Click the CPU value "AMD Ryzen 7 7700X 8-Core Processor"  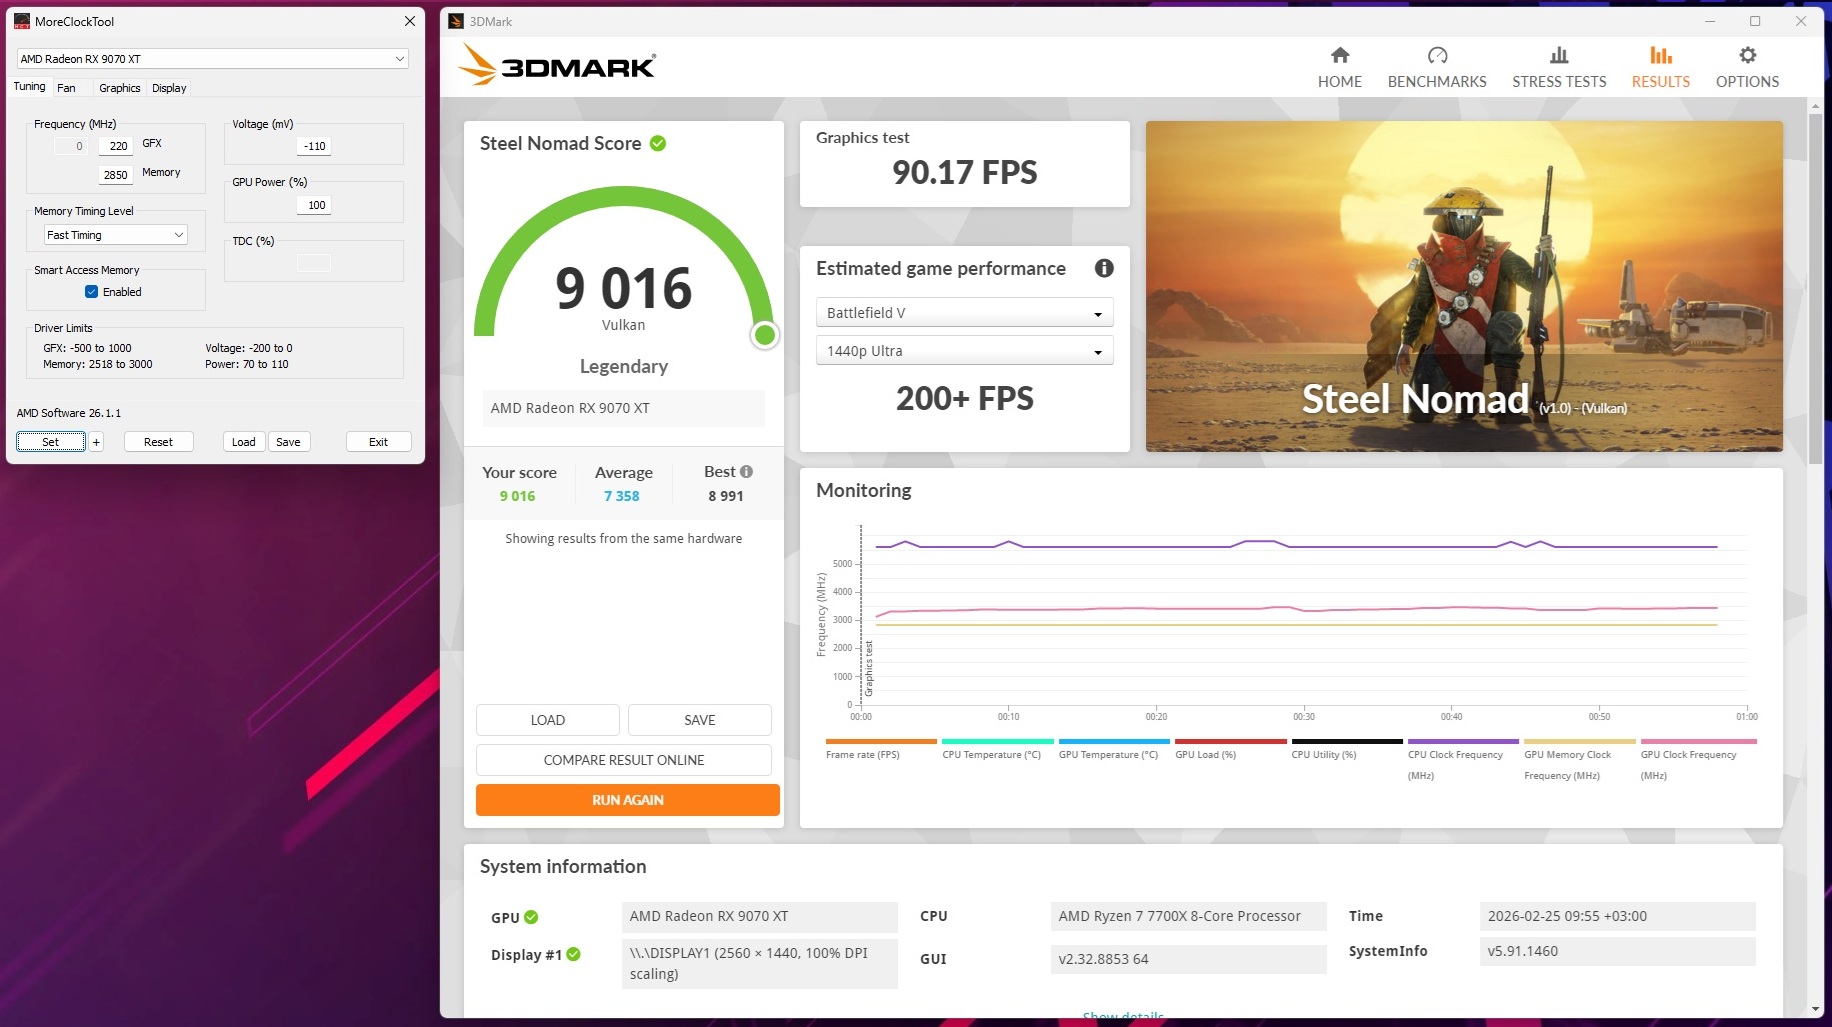click(x=1188, y=916)
